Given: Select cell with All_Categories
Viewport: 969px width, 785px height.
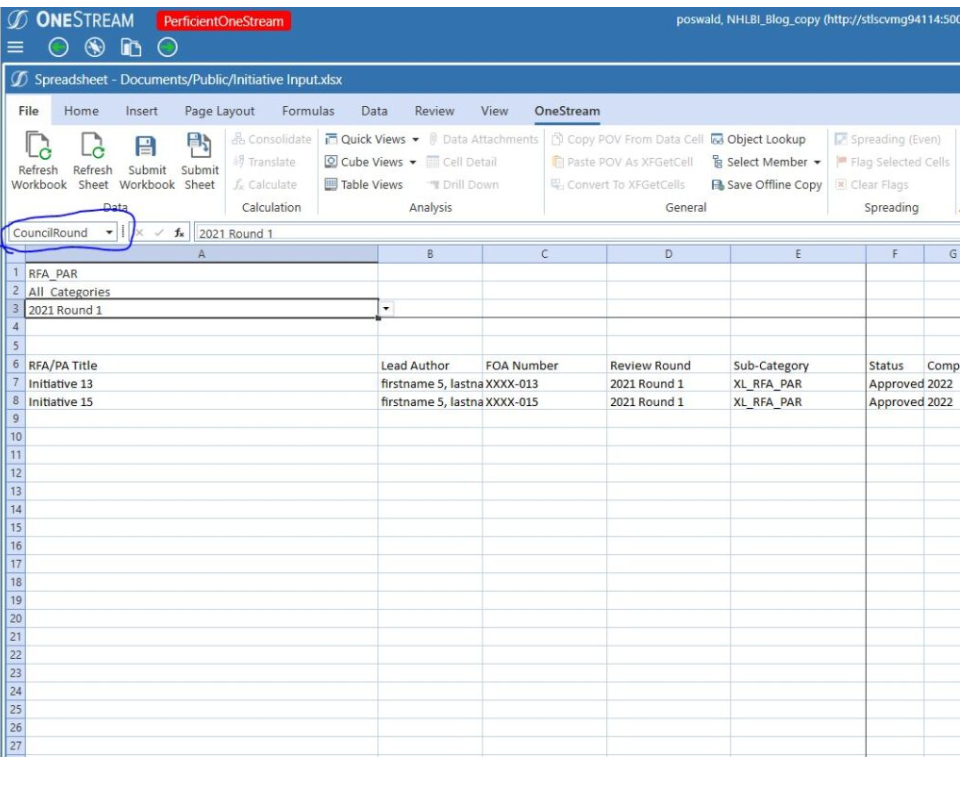Looking at the screenshot, I should pos(201,291).
